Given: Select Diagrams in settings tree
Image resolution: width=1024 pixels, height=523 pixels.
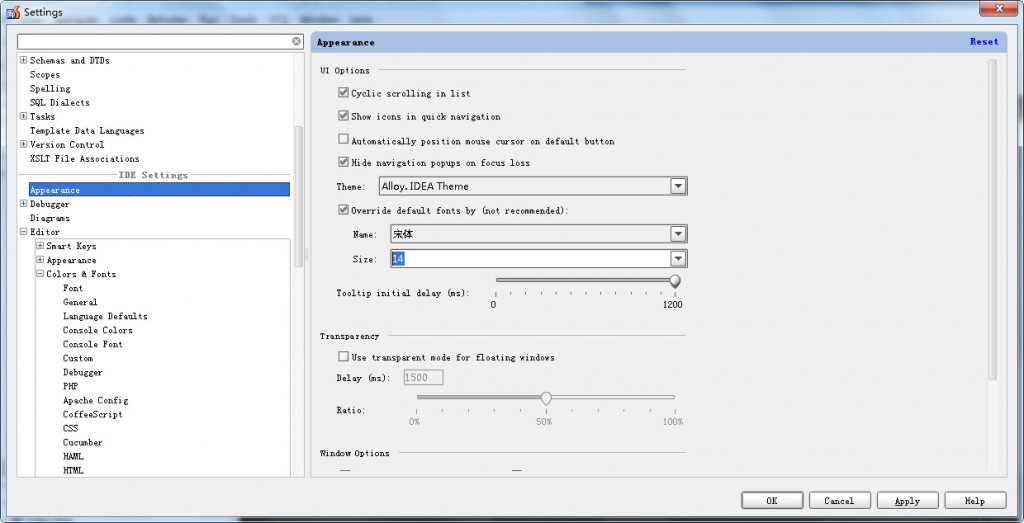Looking at the screenshot, I should pos(50,218).
